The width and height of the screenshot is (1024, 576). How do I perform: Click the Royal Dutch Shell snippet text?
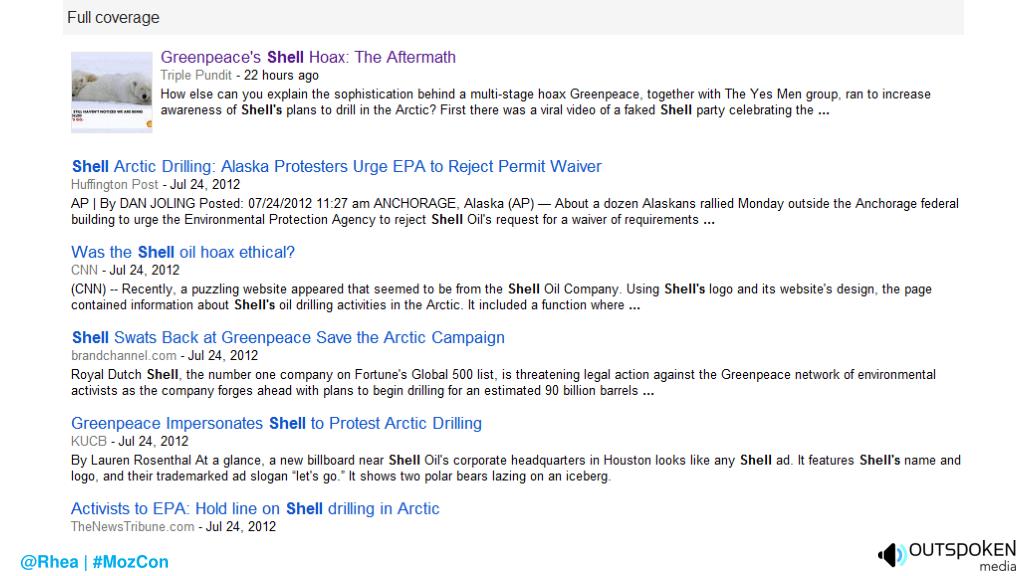(x=504, y=383)
